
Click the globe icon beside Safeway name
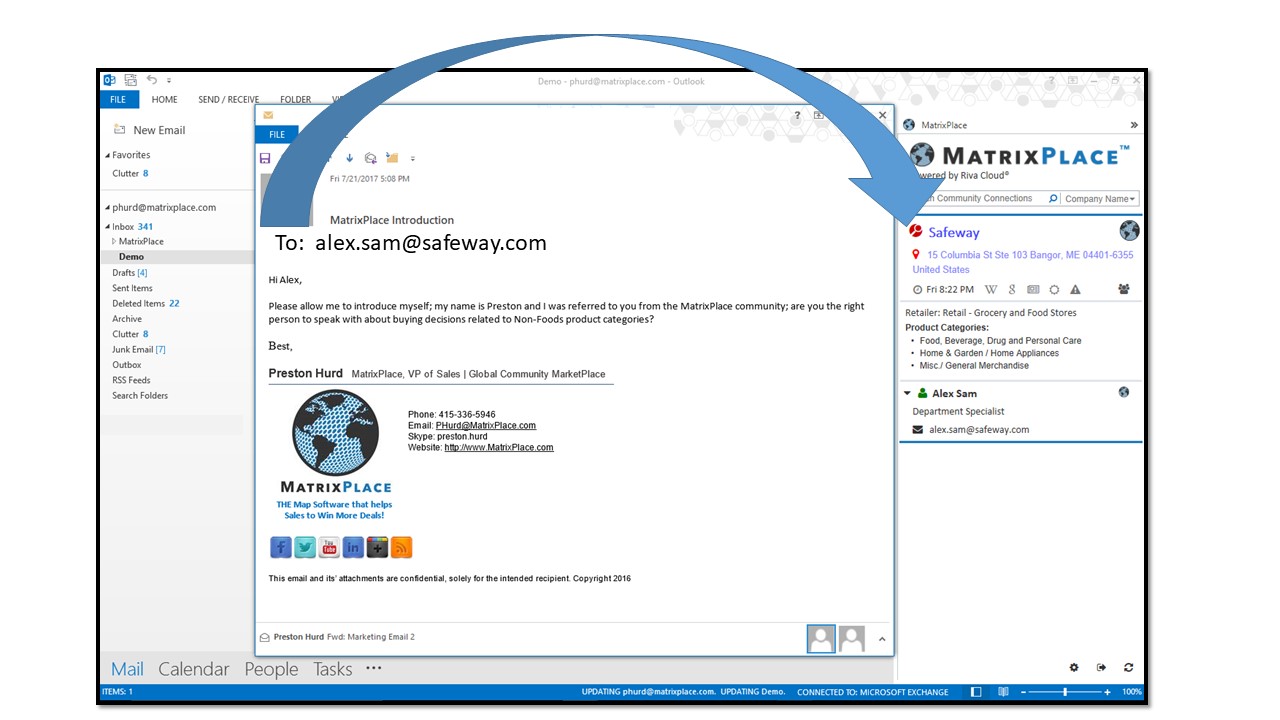pyautogui.click(x=1129, y=231)
